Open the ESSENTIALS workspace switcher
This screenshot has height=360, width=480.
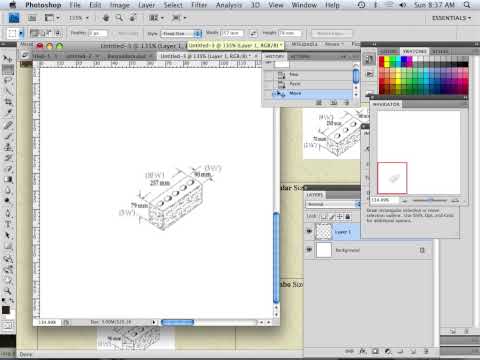[451, 18]
